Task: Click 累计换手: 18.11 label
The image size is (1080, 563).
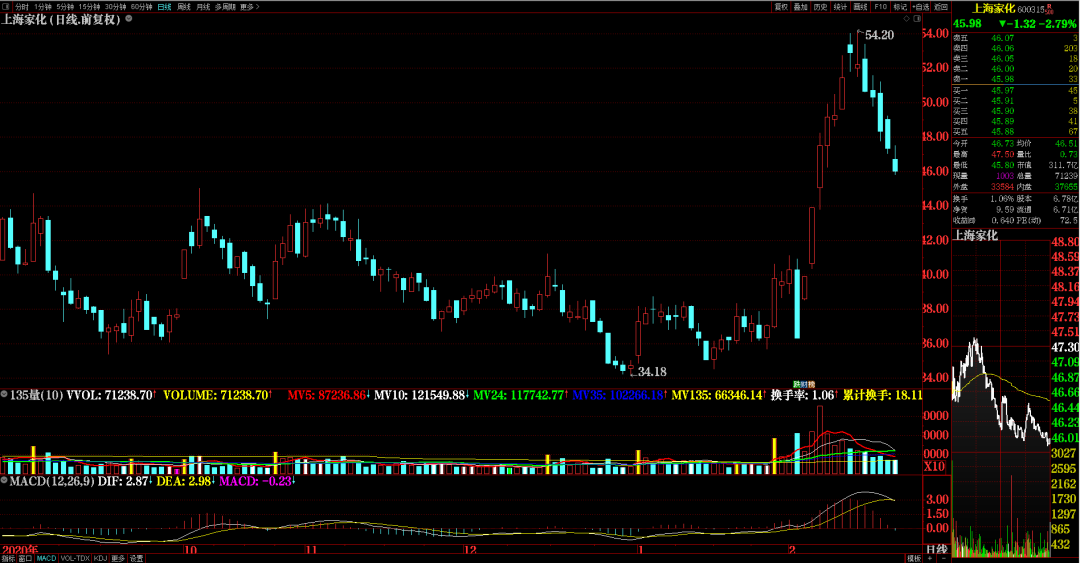Action: click(x=883, y=395)
